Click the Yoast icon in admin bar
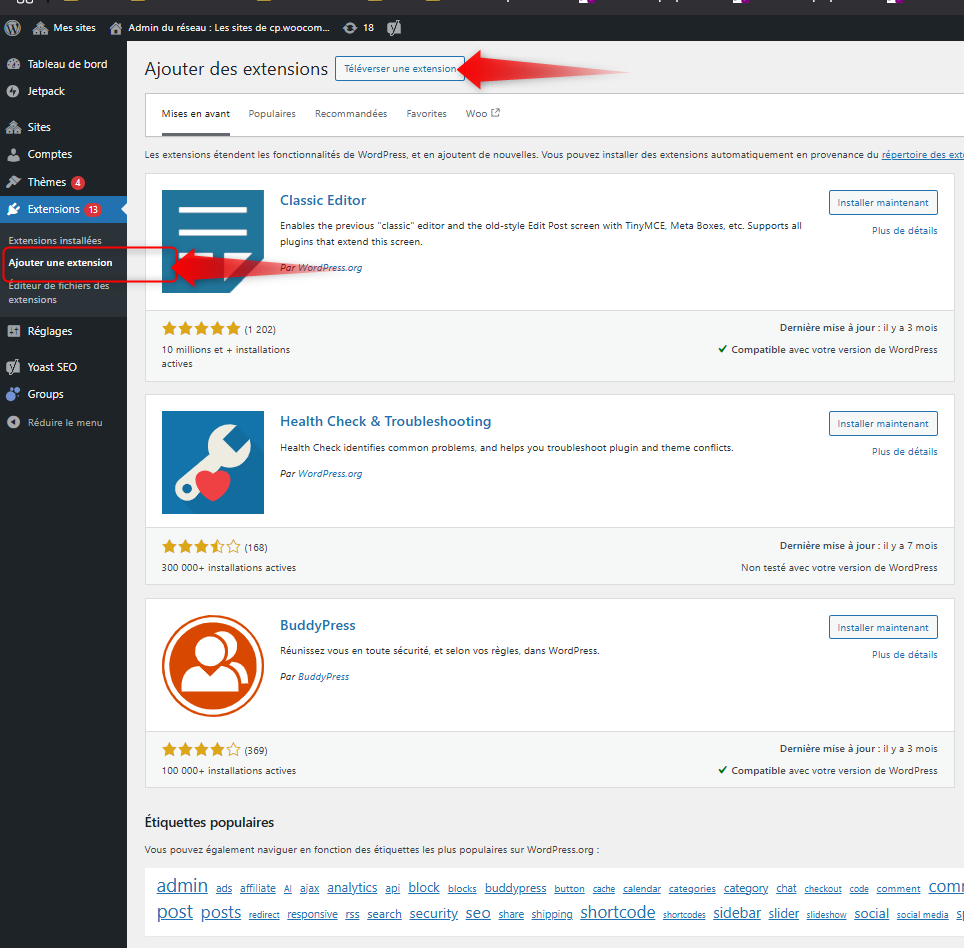Image resolution: width=964 pixels, height=948 pixels. 394,28
